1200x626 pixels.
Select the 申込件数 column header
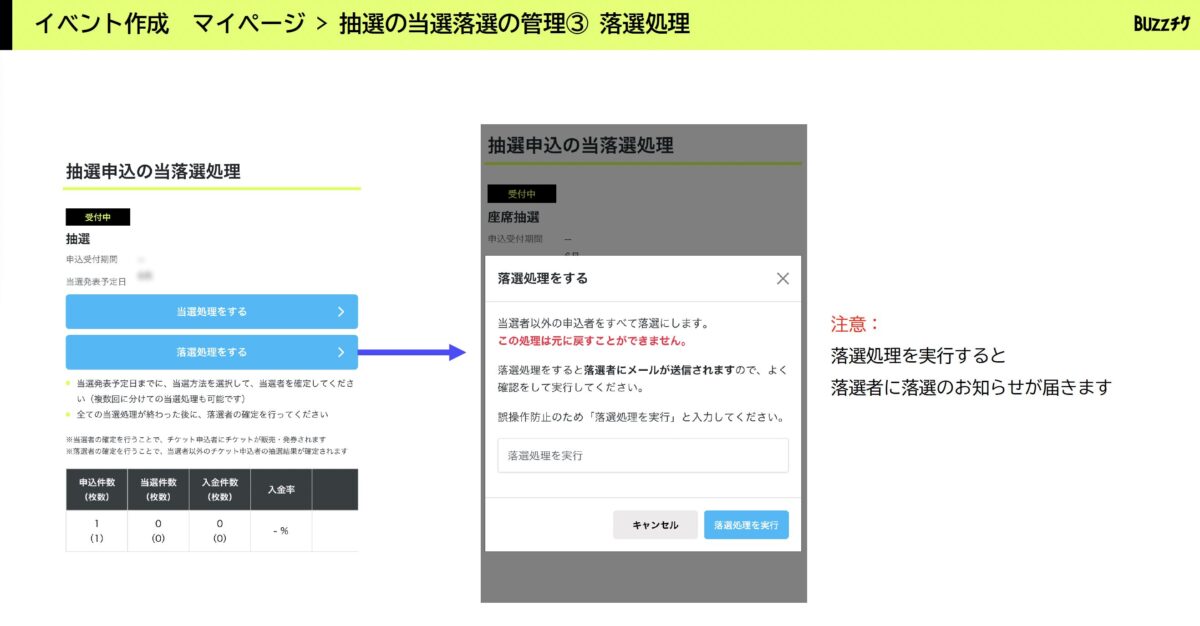tap(97, 489)
